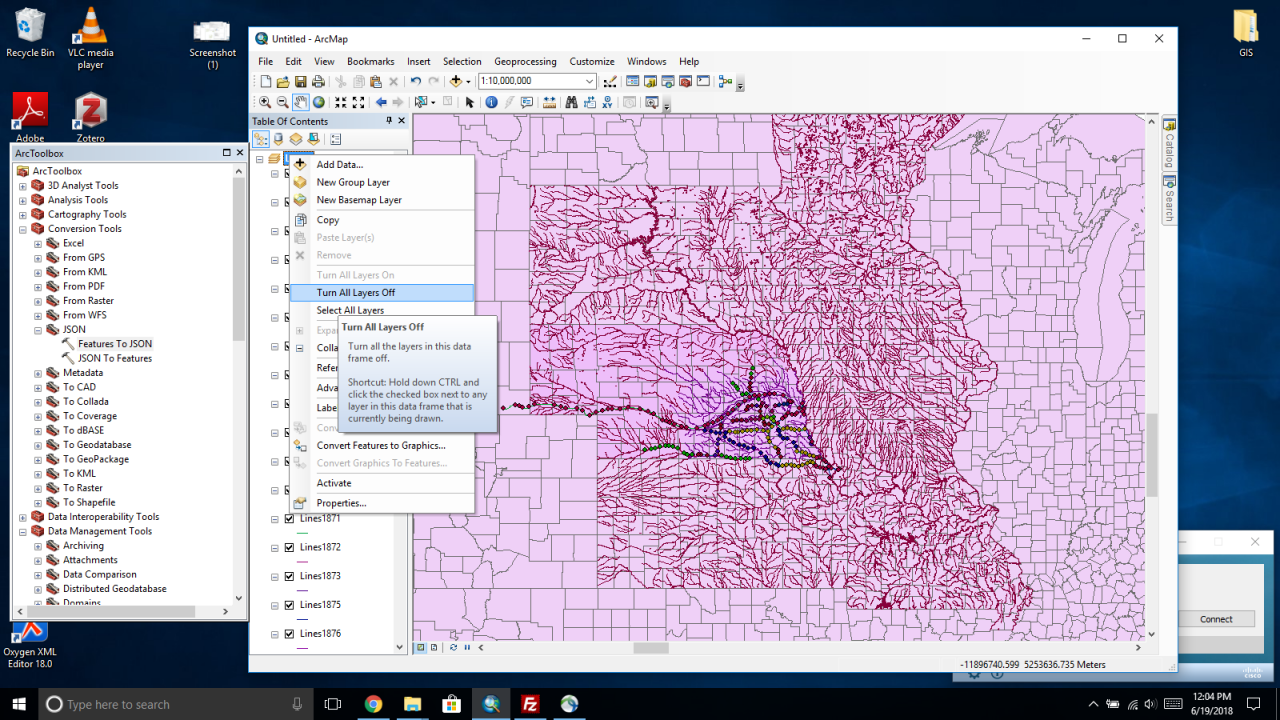The height and width of the screenshot is (720, 1280).
Task: Toggle visibility of Lines1873 layer
Action: coord(290,576)
